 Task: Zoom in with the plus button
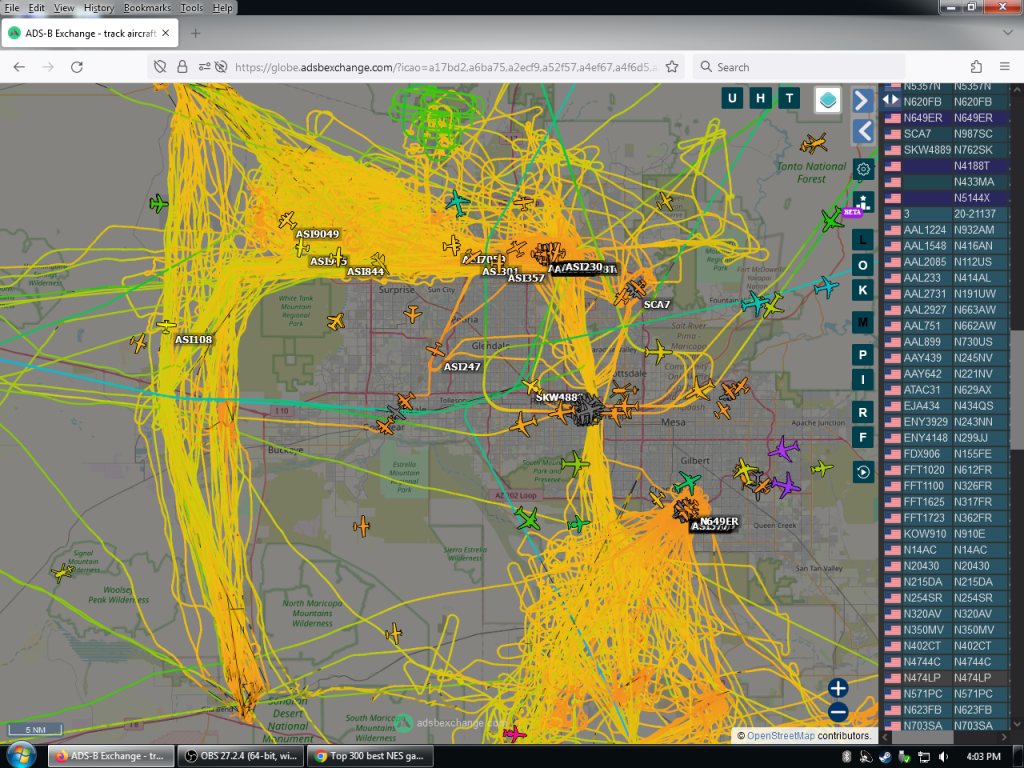(x=838, y=688)
